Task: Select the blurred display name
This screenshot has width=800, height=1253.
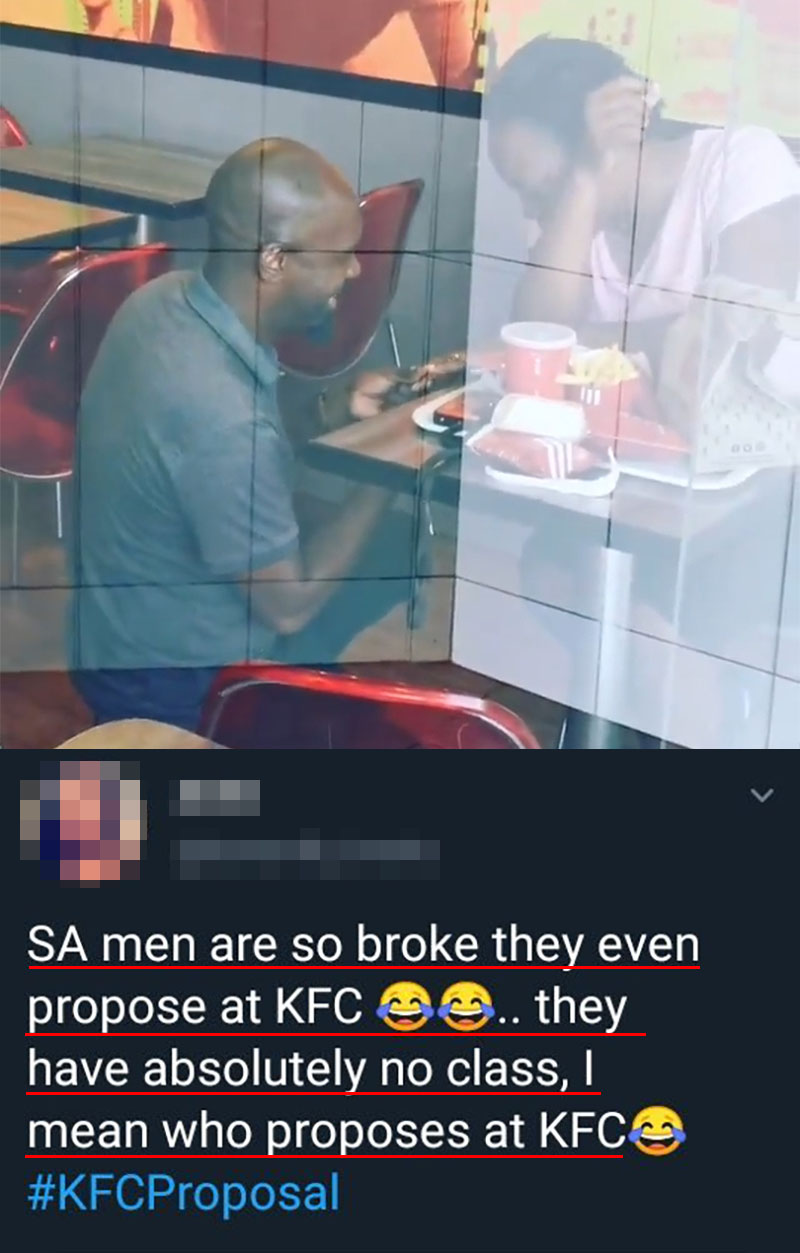Action: click(x=214, y=798)
